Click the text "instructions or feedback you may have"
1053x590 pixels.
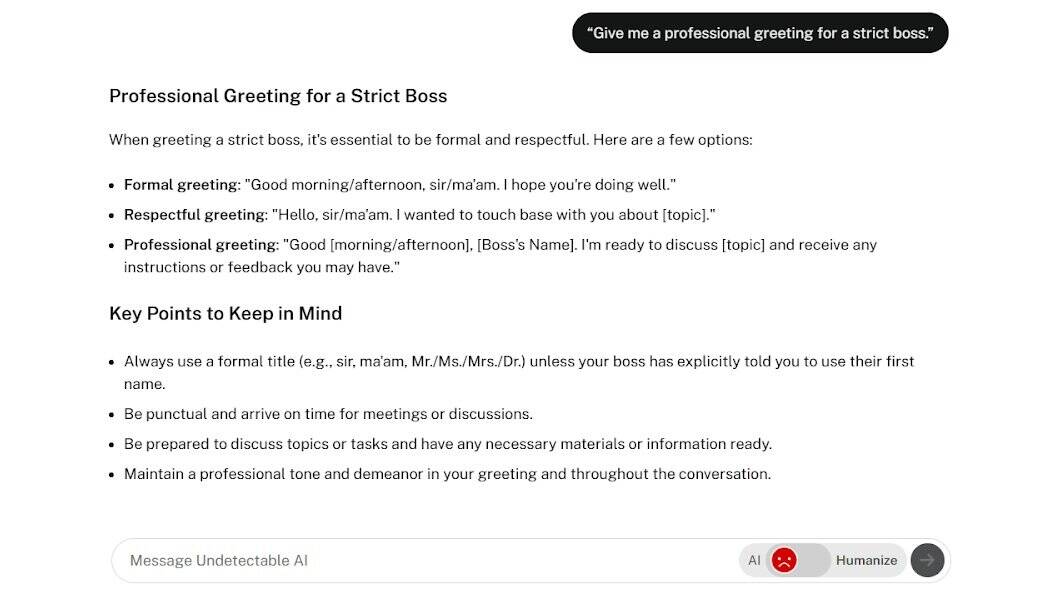pyautogui.click(x=262, y=267)
